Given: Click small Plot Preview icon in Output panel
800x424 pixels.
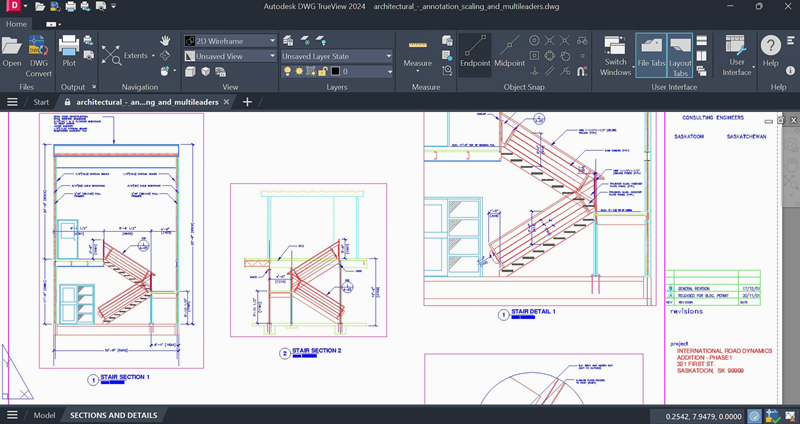Looking at the screenshot, I should 88,55.
